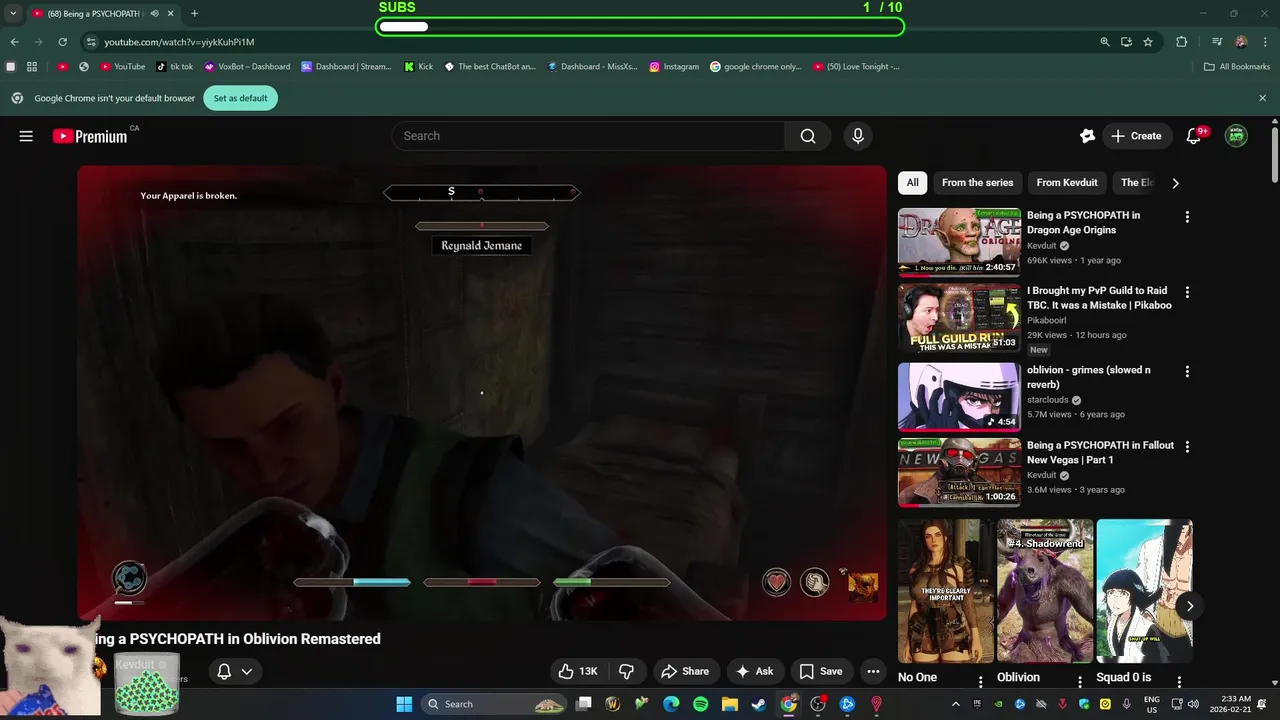
Task: Show next filter chips with arrow
Action: 1175,183
